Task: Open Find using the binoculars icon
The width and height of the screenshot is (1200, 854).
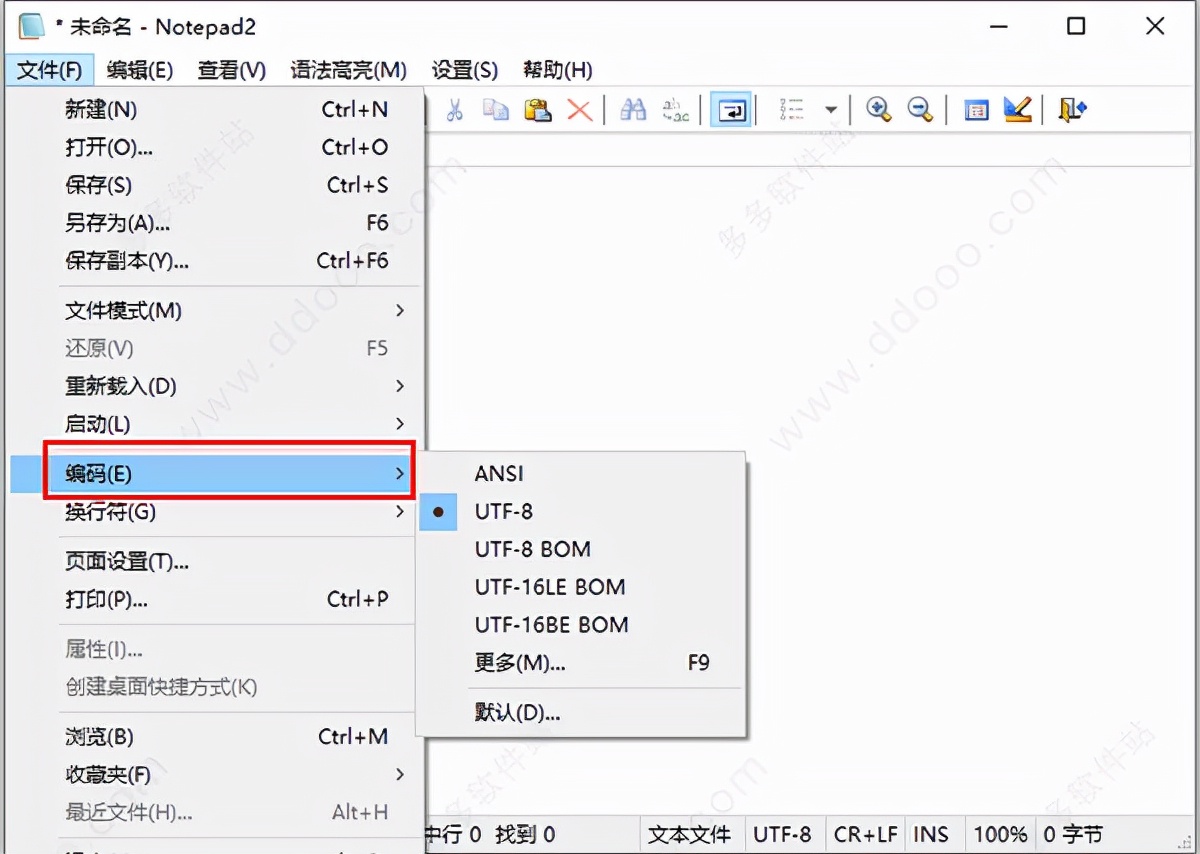Action: coord(632,110)
